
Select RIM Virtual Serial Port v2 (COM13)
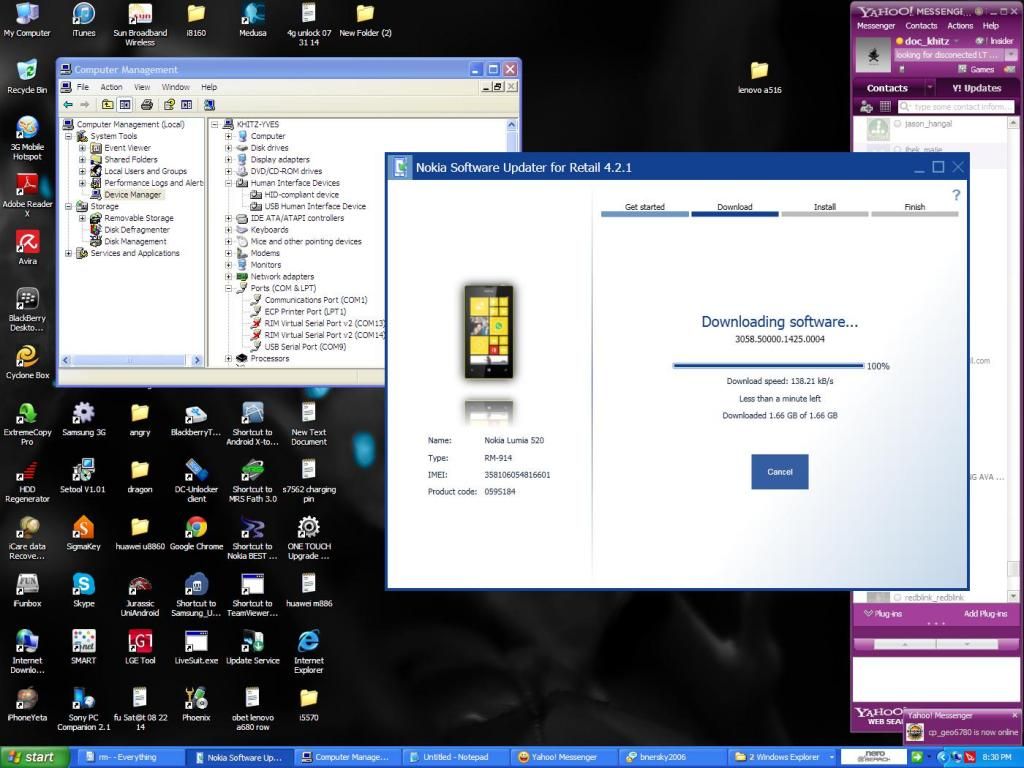324,323
